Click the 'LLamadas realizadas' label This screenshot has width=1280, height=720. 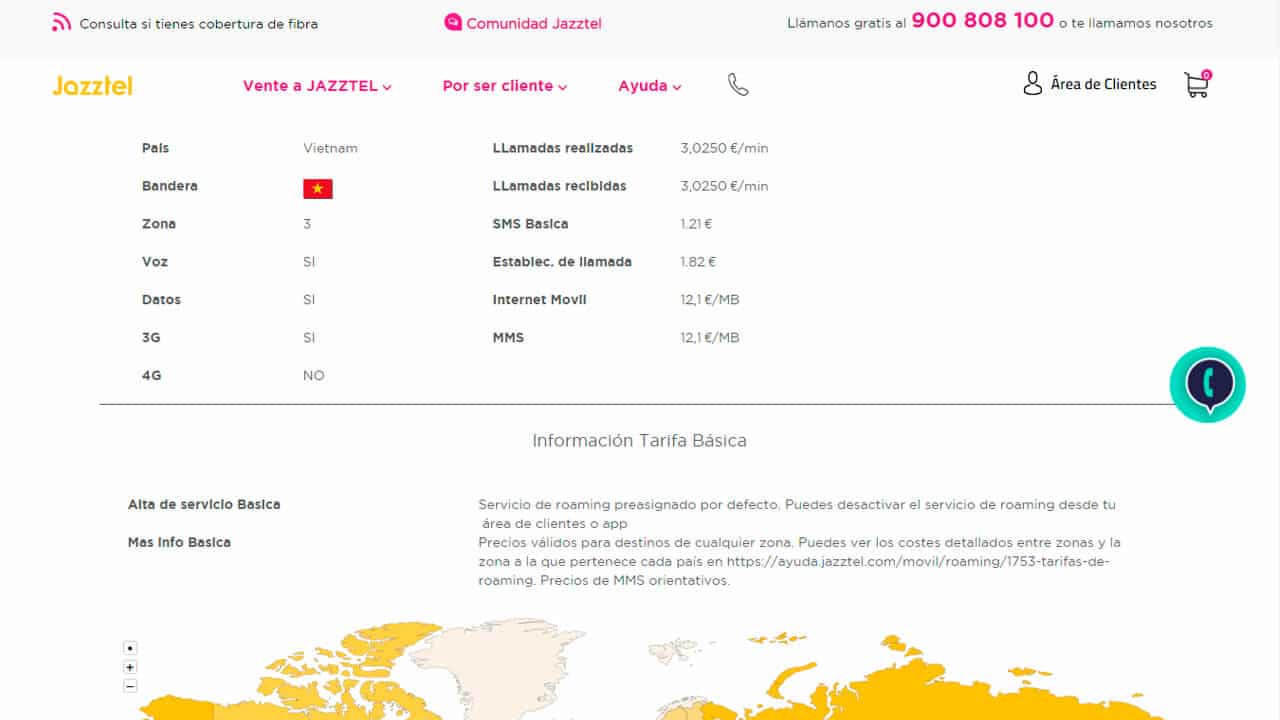[x=563, y=148]
